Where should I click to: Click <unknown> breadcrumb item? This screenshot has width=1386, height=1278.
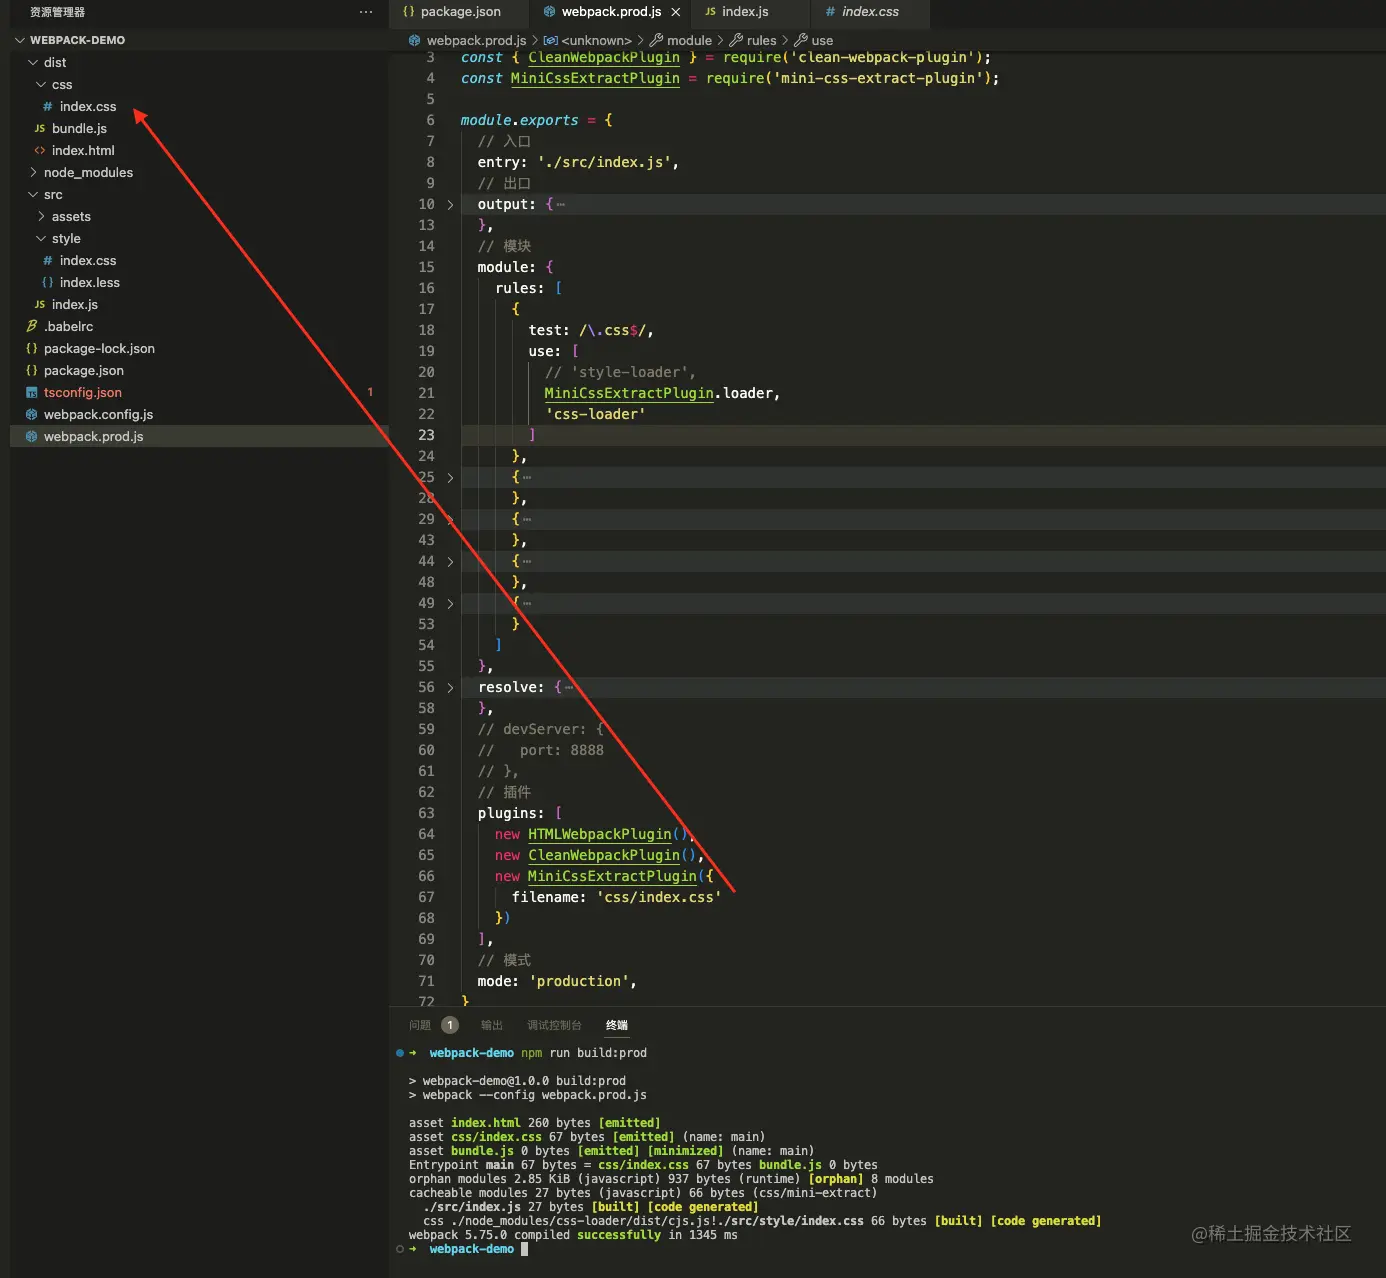coord(597,41)
